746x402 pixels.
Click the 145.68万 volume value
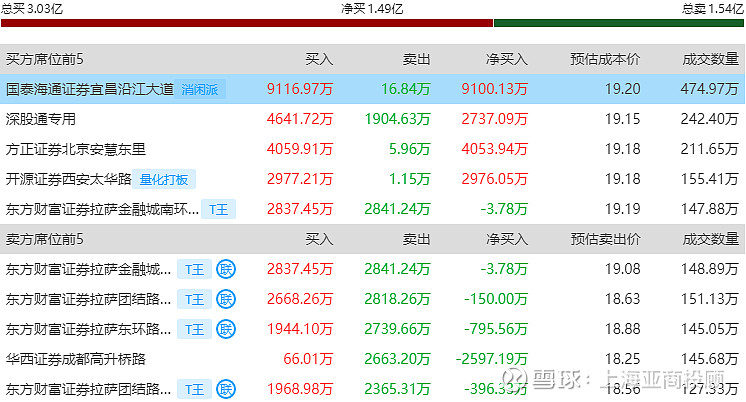pos(709,359)
